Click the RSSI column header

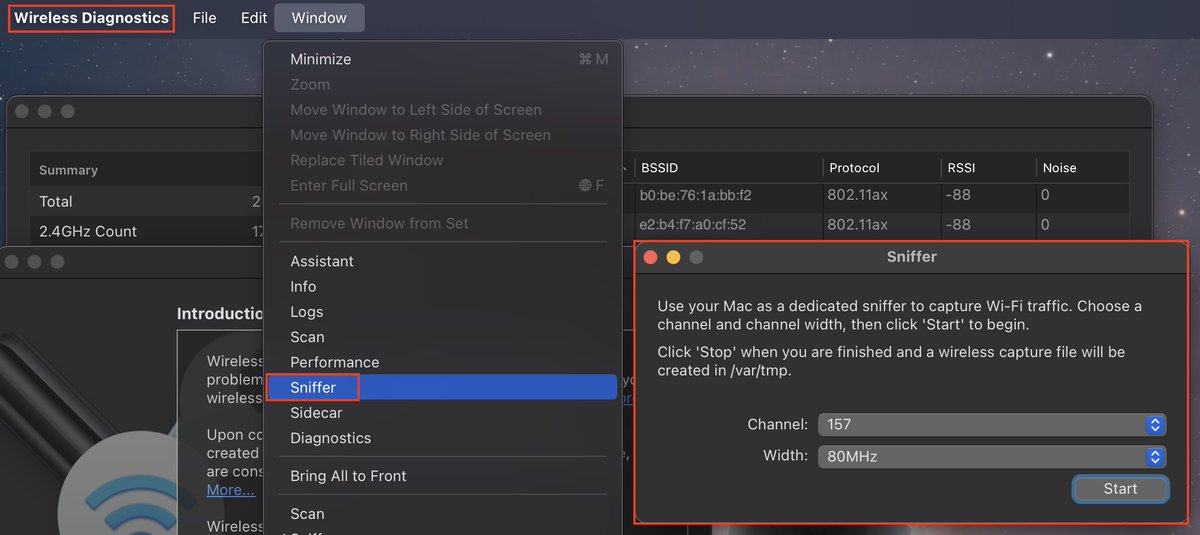pyautogui.click(x=988, y=168)
